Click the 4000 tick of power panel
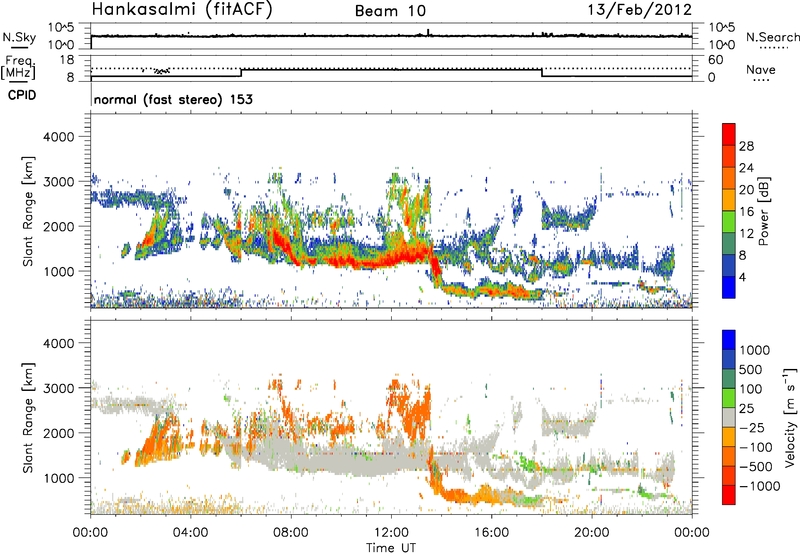Viewport: 800px width, 554px height. point(59,137)
